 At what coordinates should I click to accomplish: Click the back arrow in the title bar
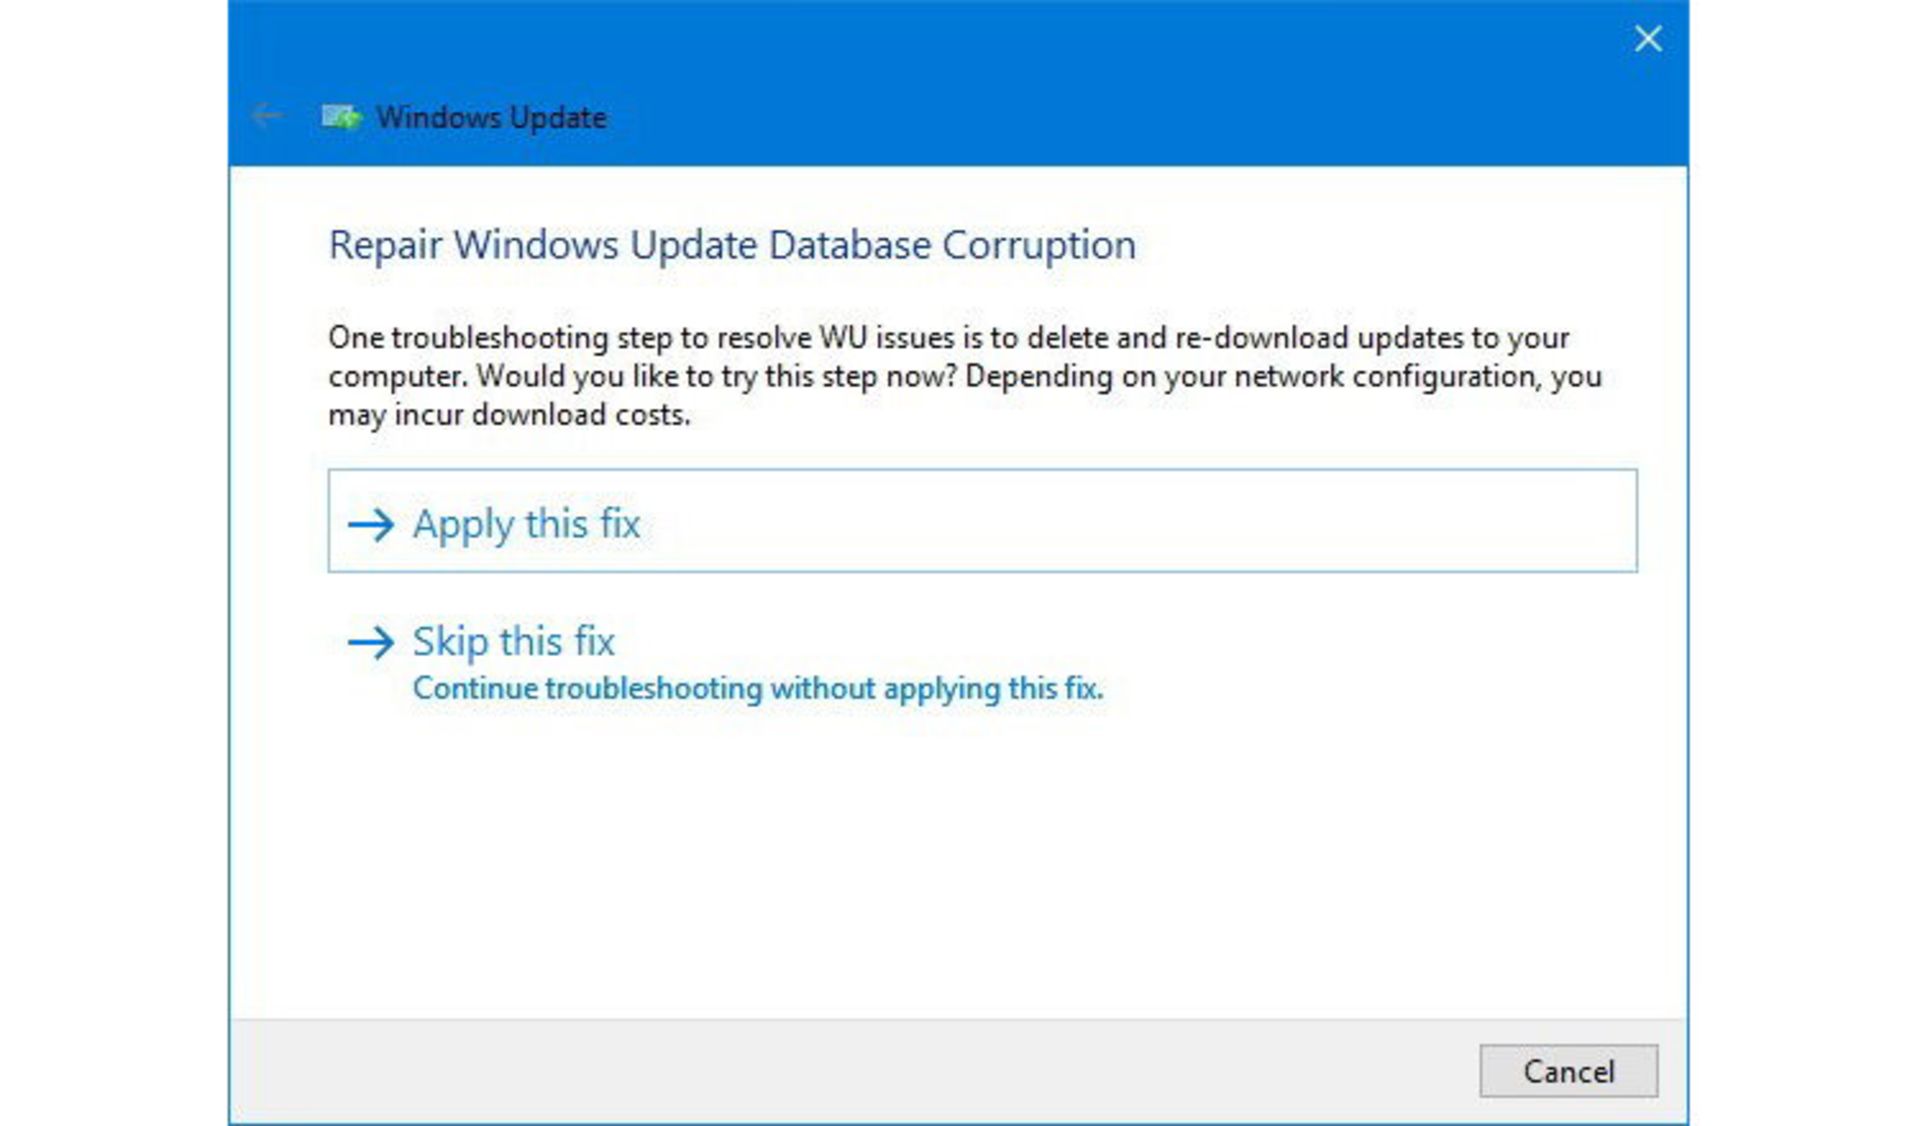266,116
